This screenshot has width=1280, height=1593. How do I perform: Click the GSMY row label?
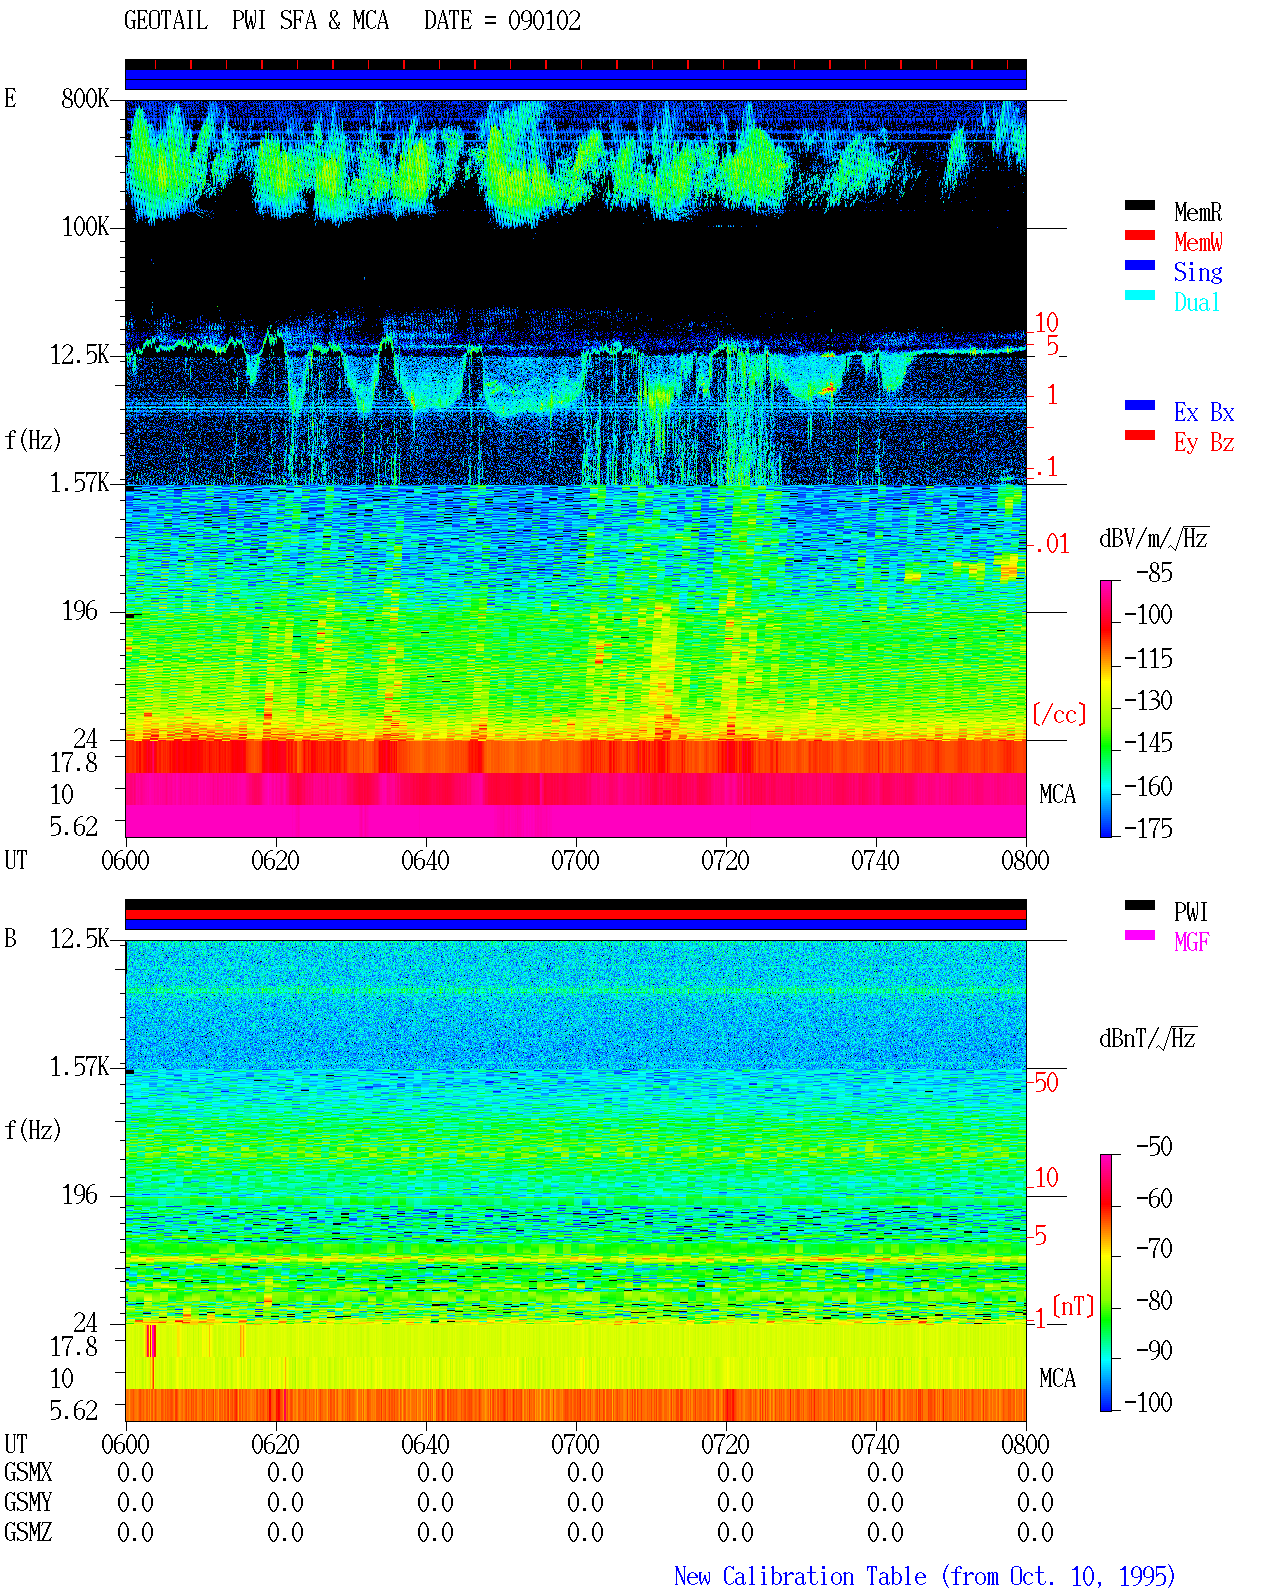click(28, 1503)
